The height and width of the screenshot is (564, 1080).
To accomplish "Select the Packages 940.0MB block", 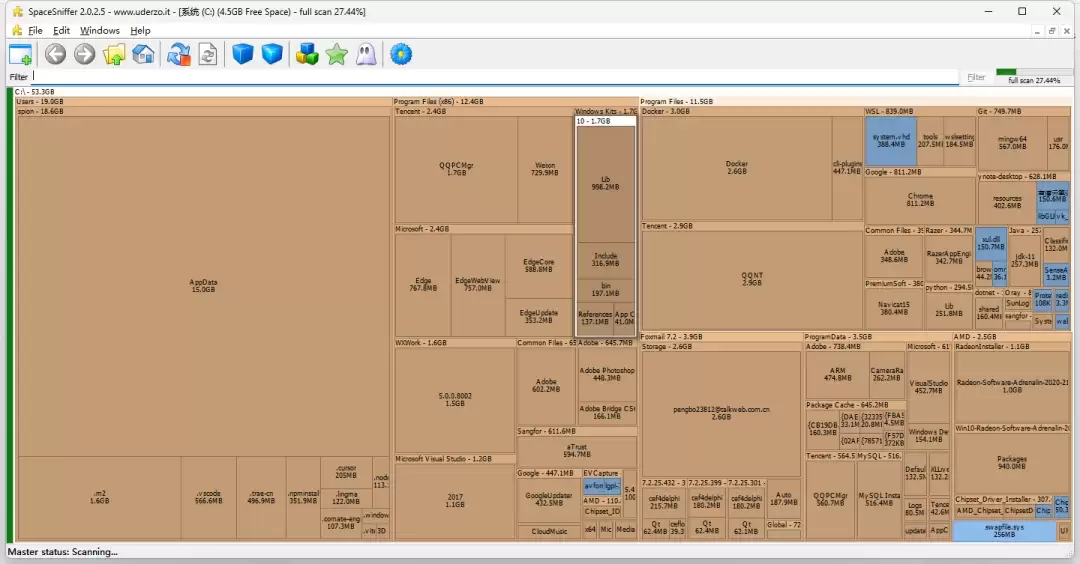I will (1011, 463).
